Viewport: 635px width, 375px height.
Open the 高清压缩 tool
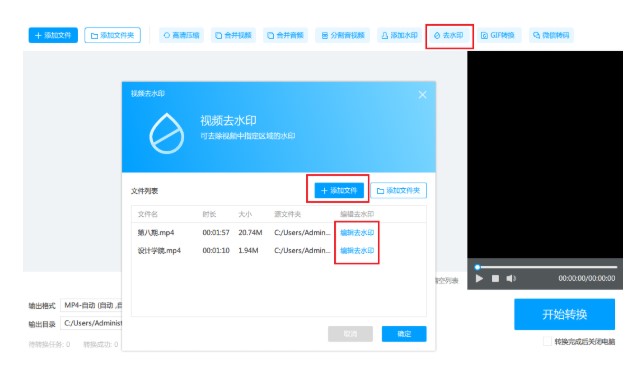click(181, 35)
